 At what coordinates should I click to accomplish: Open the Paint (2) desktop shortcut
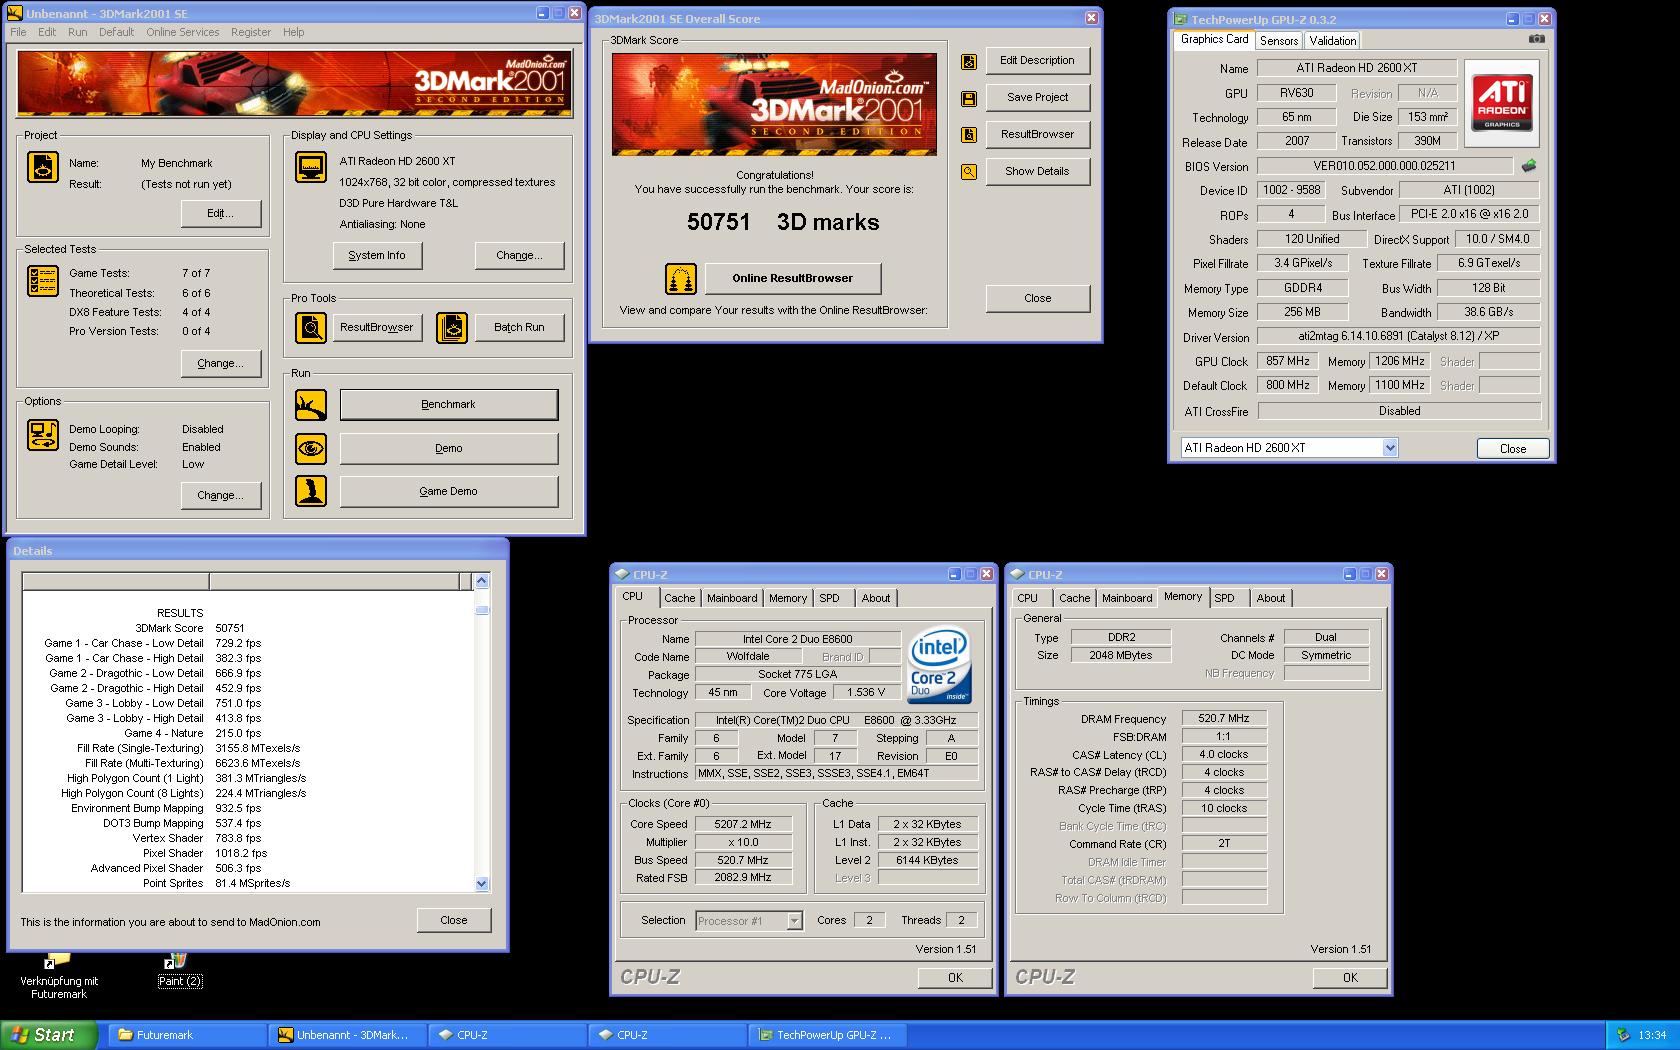click(180, 970)
